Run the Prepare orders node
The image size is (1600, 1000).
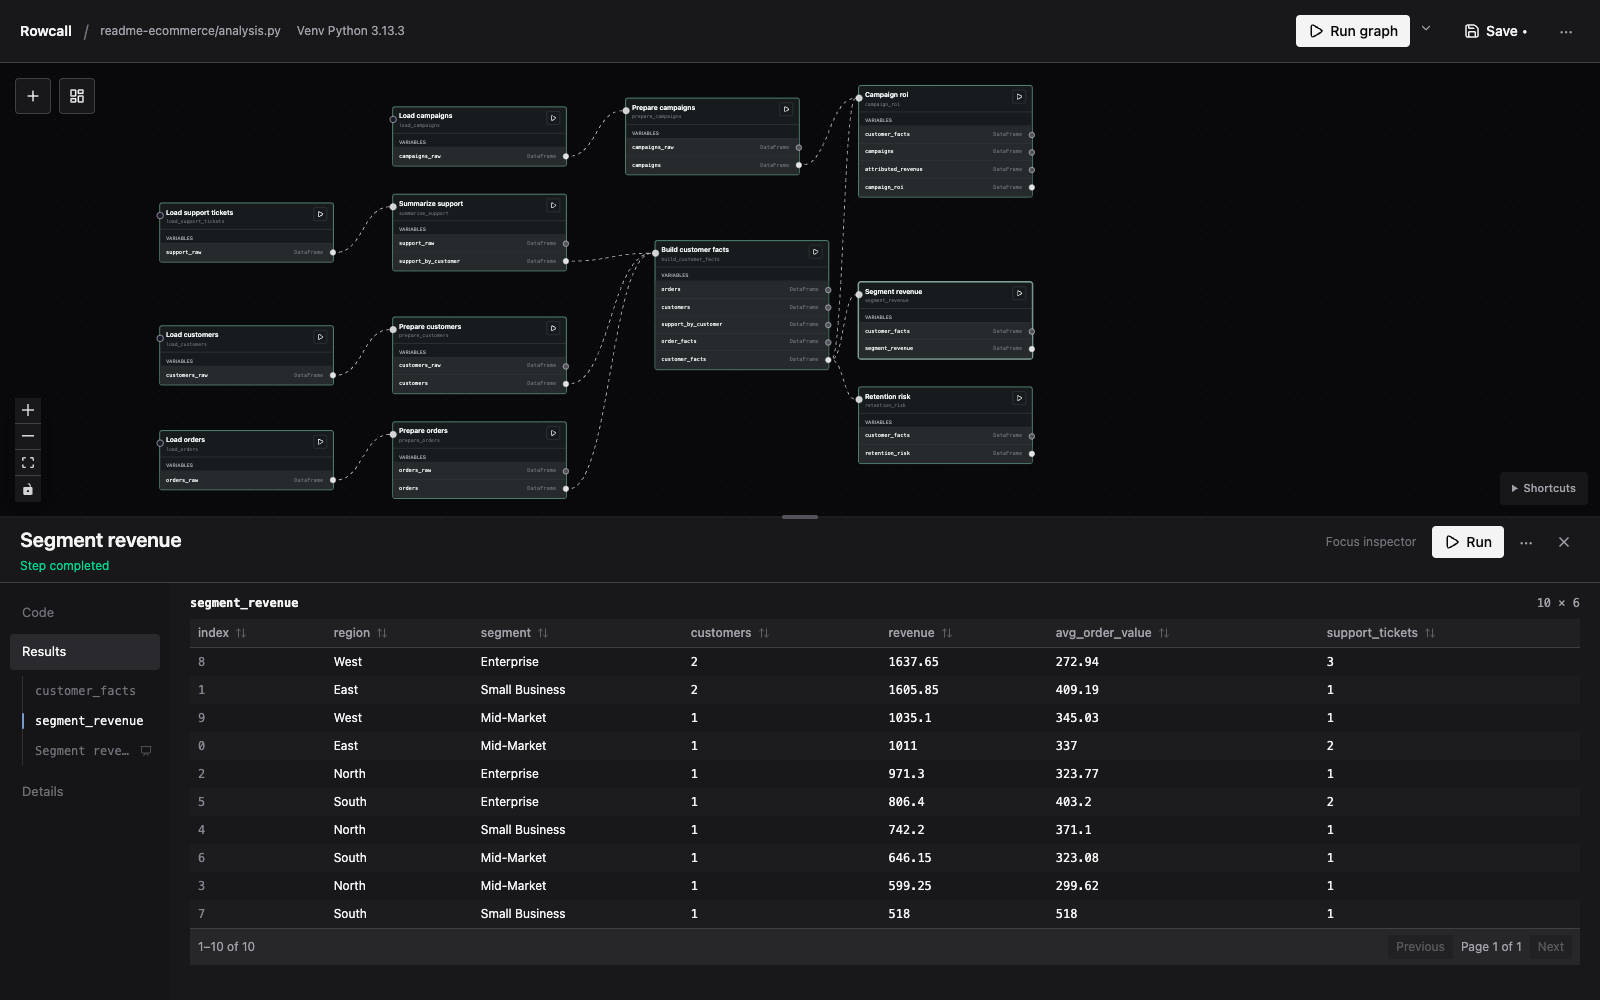553,433
